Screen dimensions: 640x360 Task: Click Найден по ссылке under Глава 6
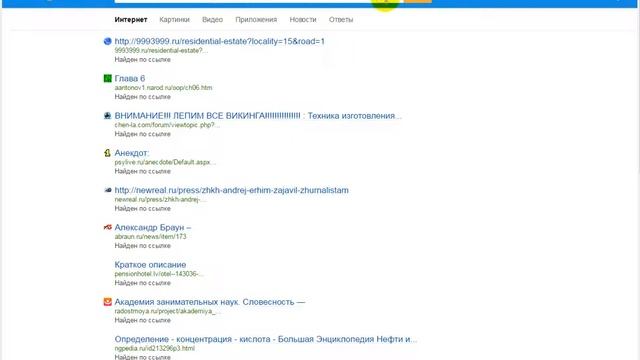coord(142,97)
